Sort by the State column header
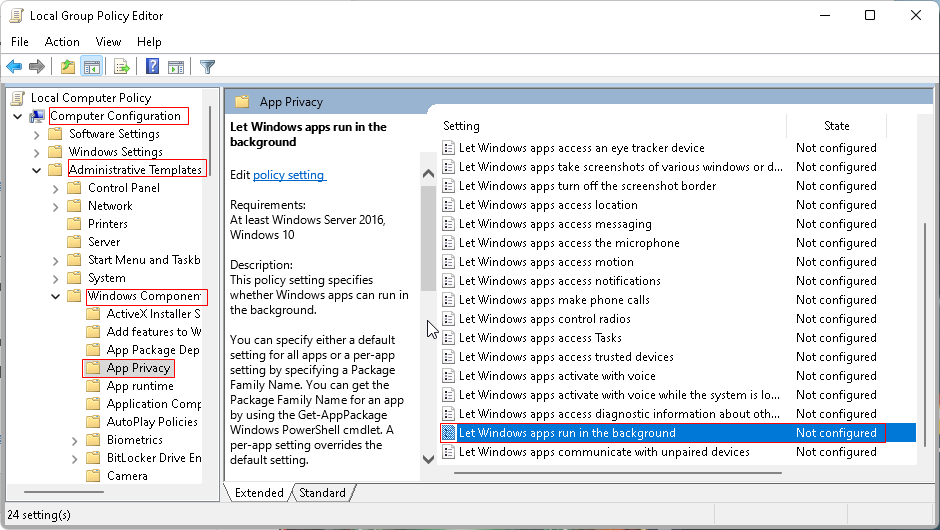This screenshot has height=530, width=940. [x=836, y=126]
